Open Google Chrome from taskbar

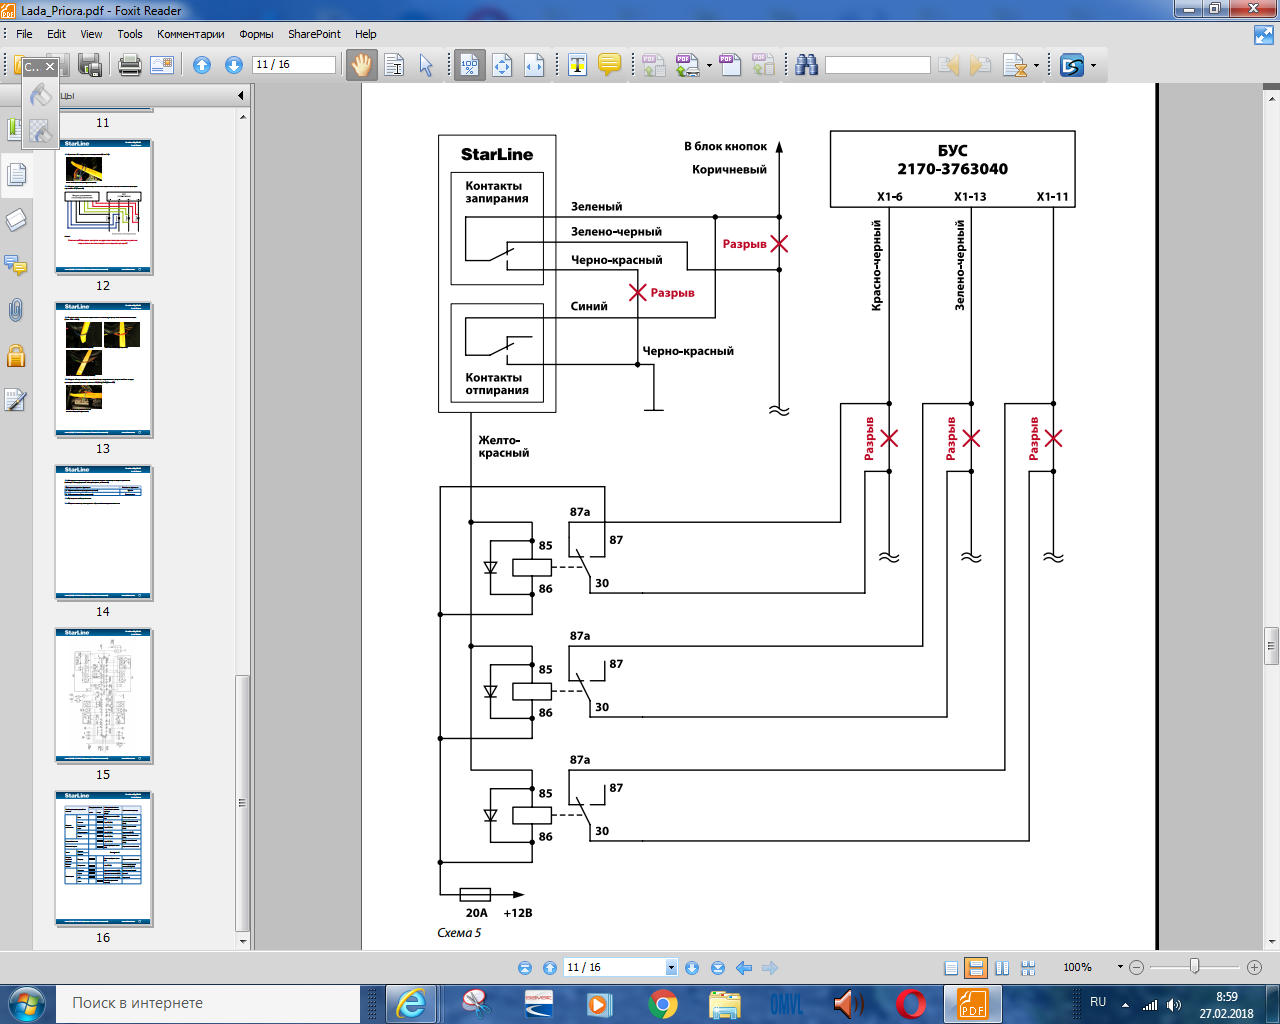coord(662,1004)
